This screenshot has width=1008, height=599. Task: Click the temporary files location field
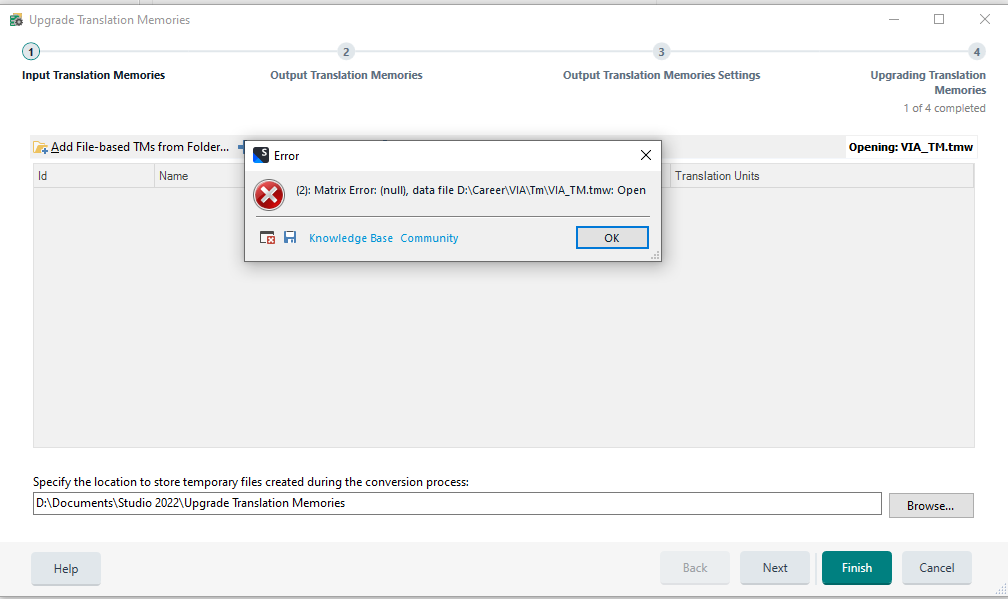[457, 503]
